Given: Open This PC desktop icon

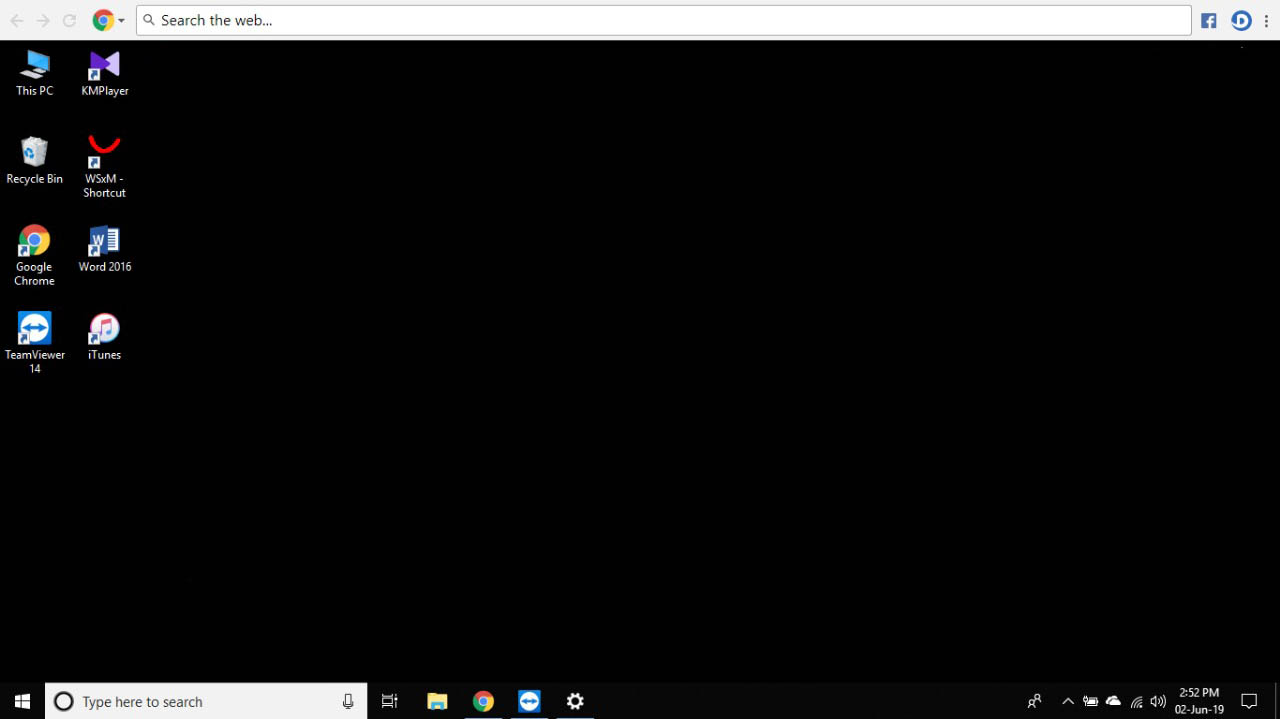Looking at the screenshot, I should (35, 73).
